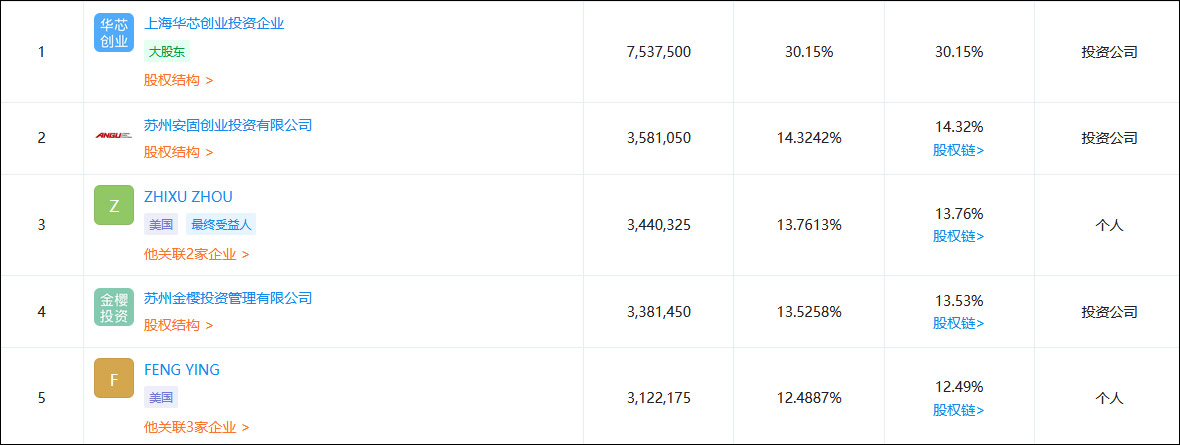Click the green Z avatar icon
Viewport: 1180px width, 445px height.
click(114, 206)
